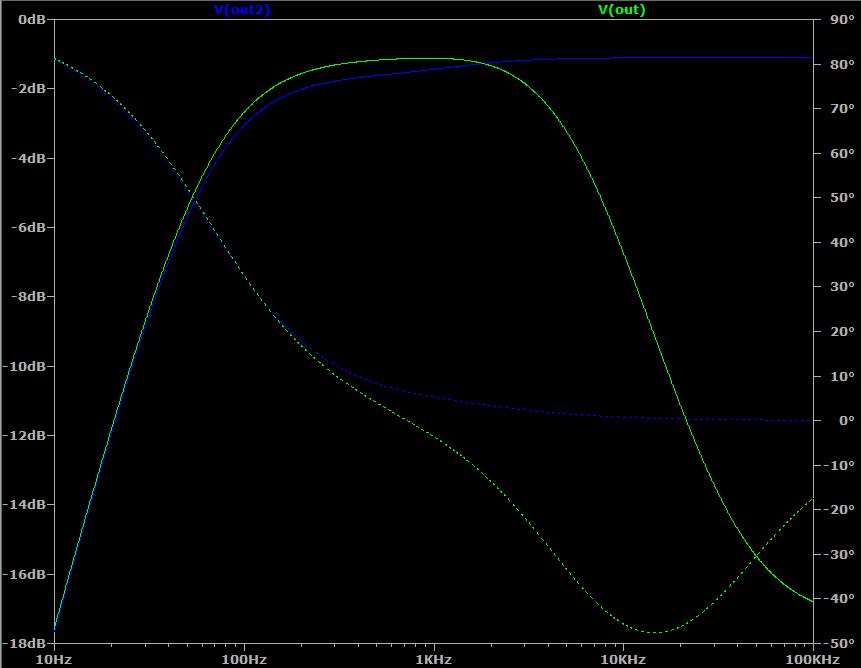Click the 1KHz frequency axis label
The image size is (861, 668).
click(433, 660)
